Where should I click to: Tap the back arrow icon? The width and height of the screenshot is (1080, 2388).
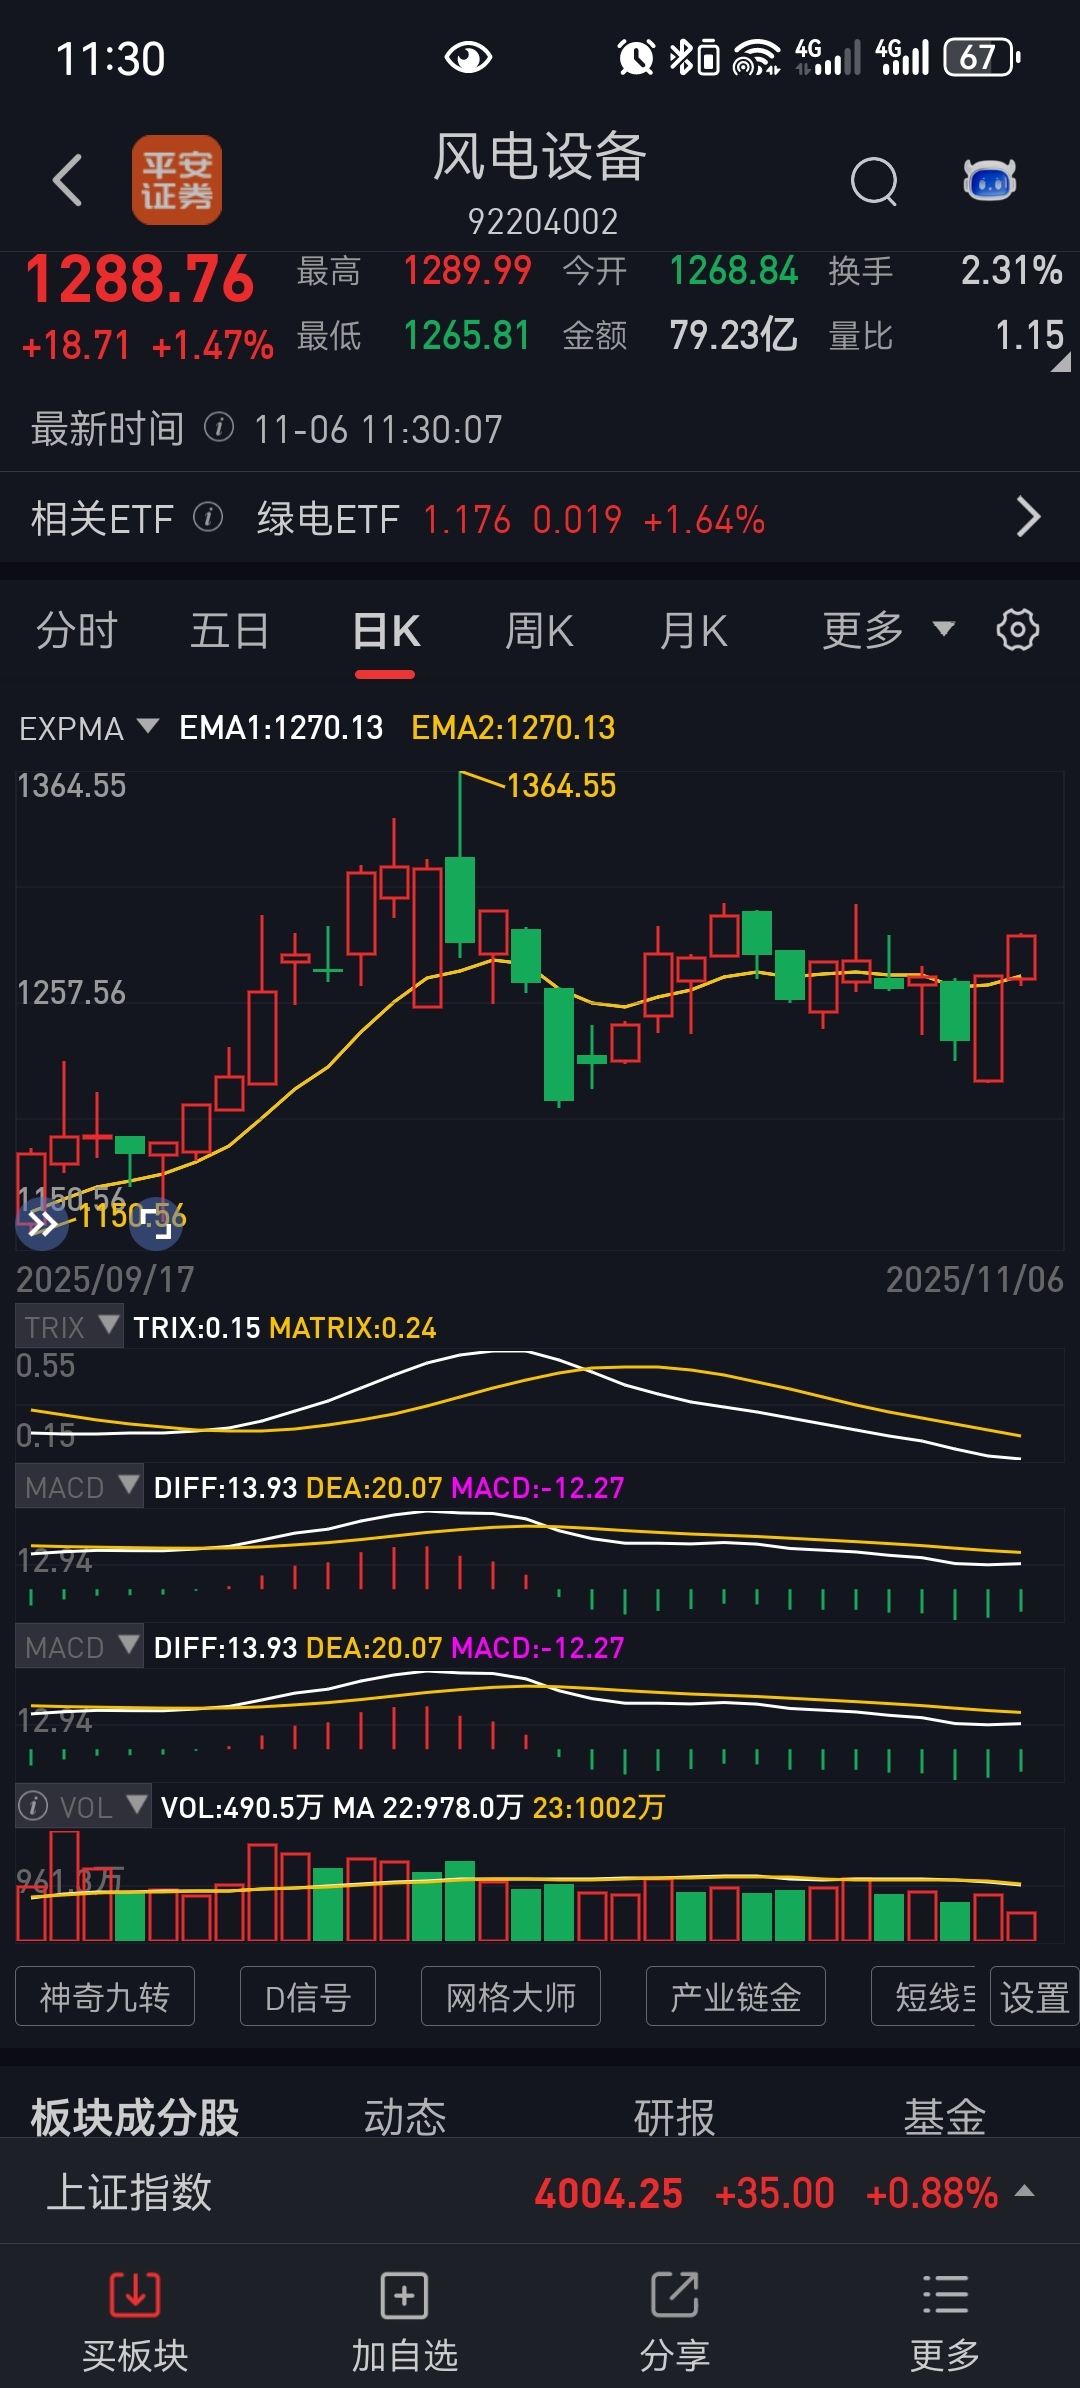pos(67,180)
